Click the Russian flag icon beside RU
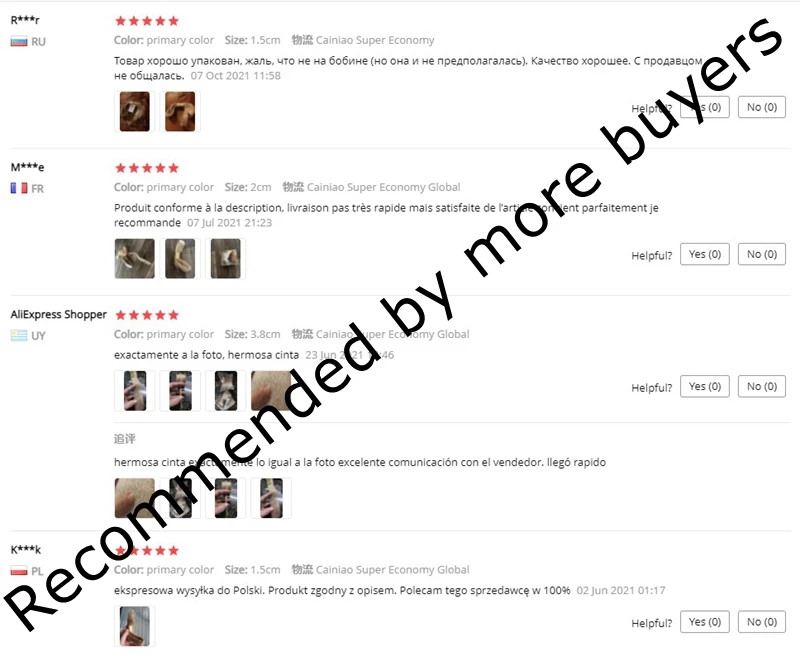The height and width of the screenshot is (661, 800). pyautogui.click(x=19, y=41)
